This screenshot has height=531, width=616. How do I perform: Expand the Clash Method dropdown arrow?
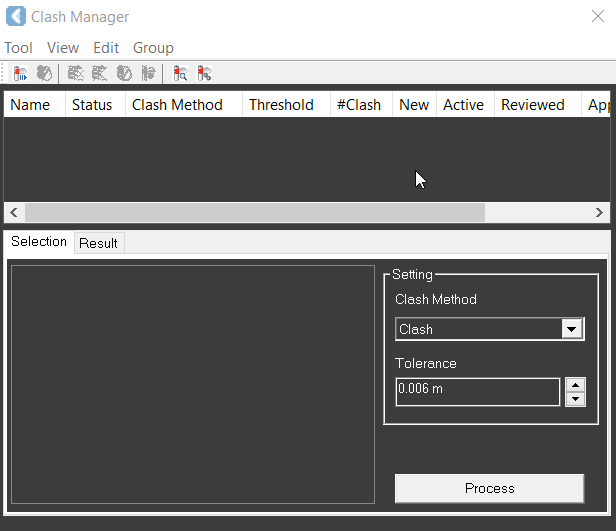tap(572, 329)
